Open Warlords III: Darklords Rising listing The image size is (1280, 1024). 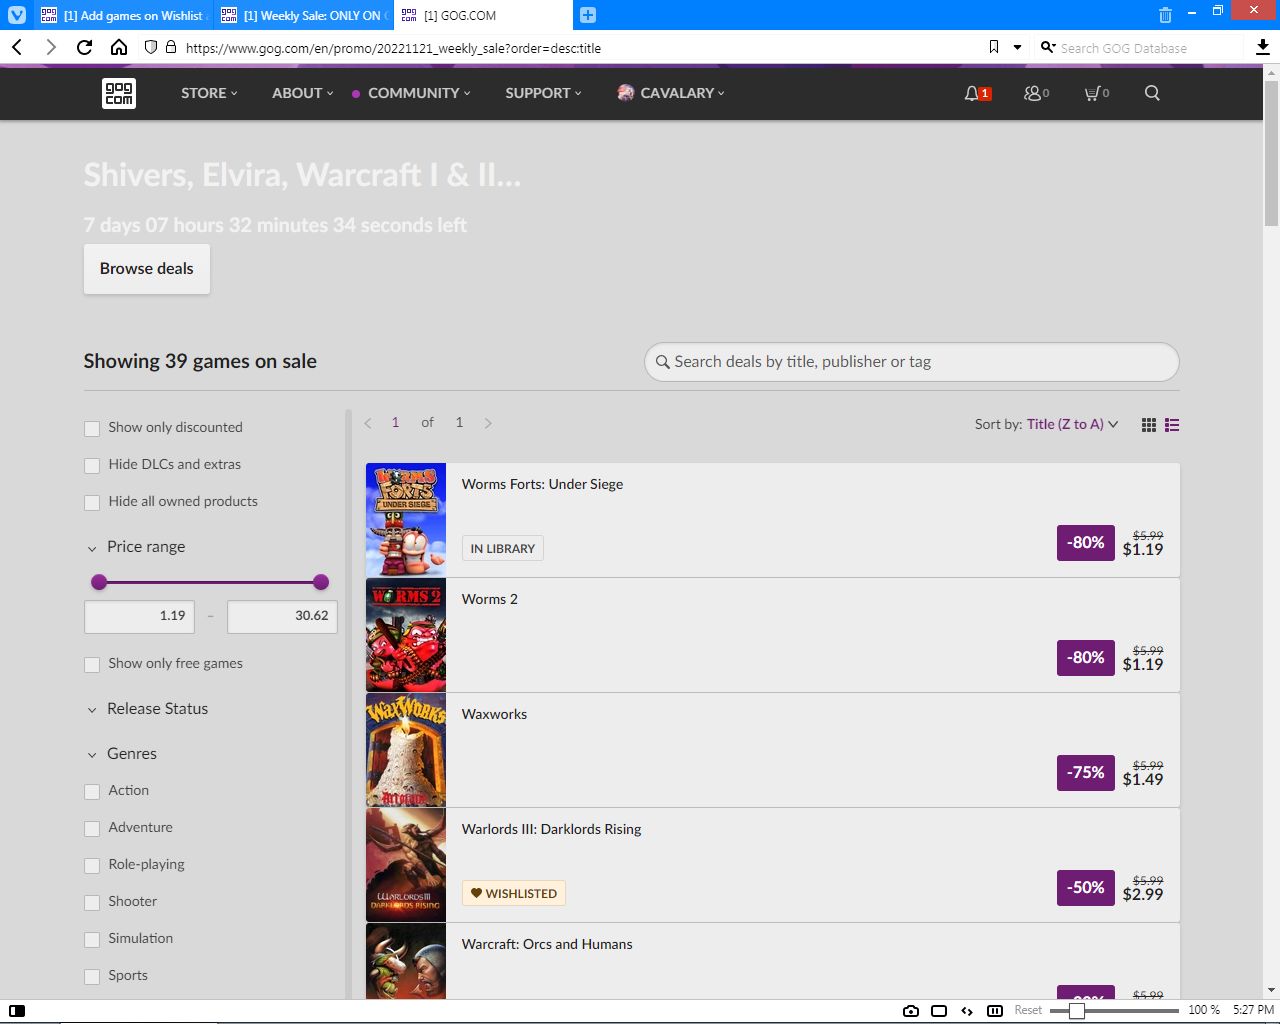click(x=773, y=865)
